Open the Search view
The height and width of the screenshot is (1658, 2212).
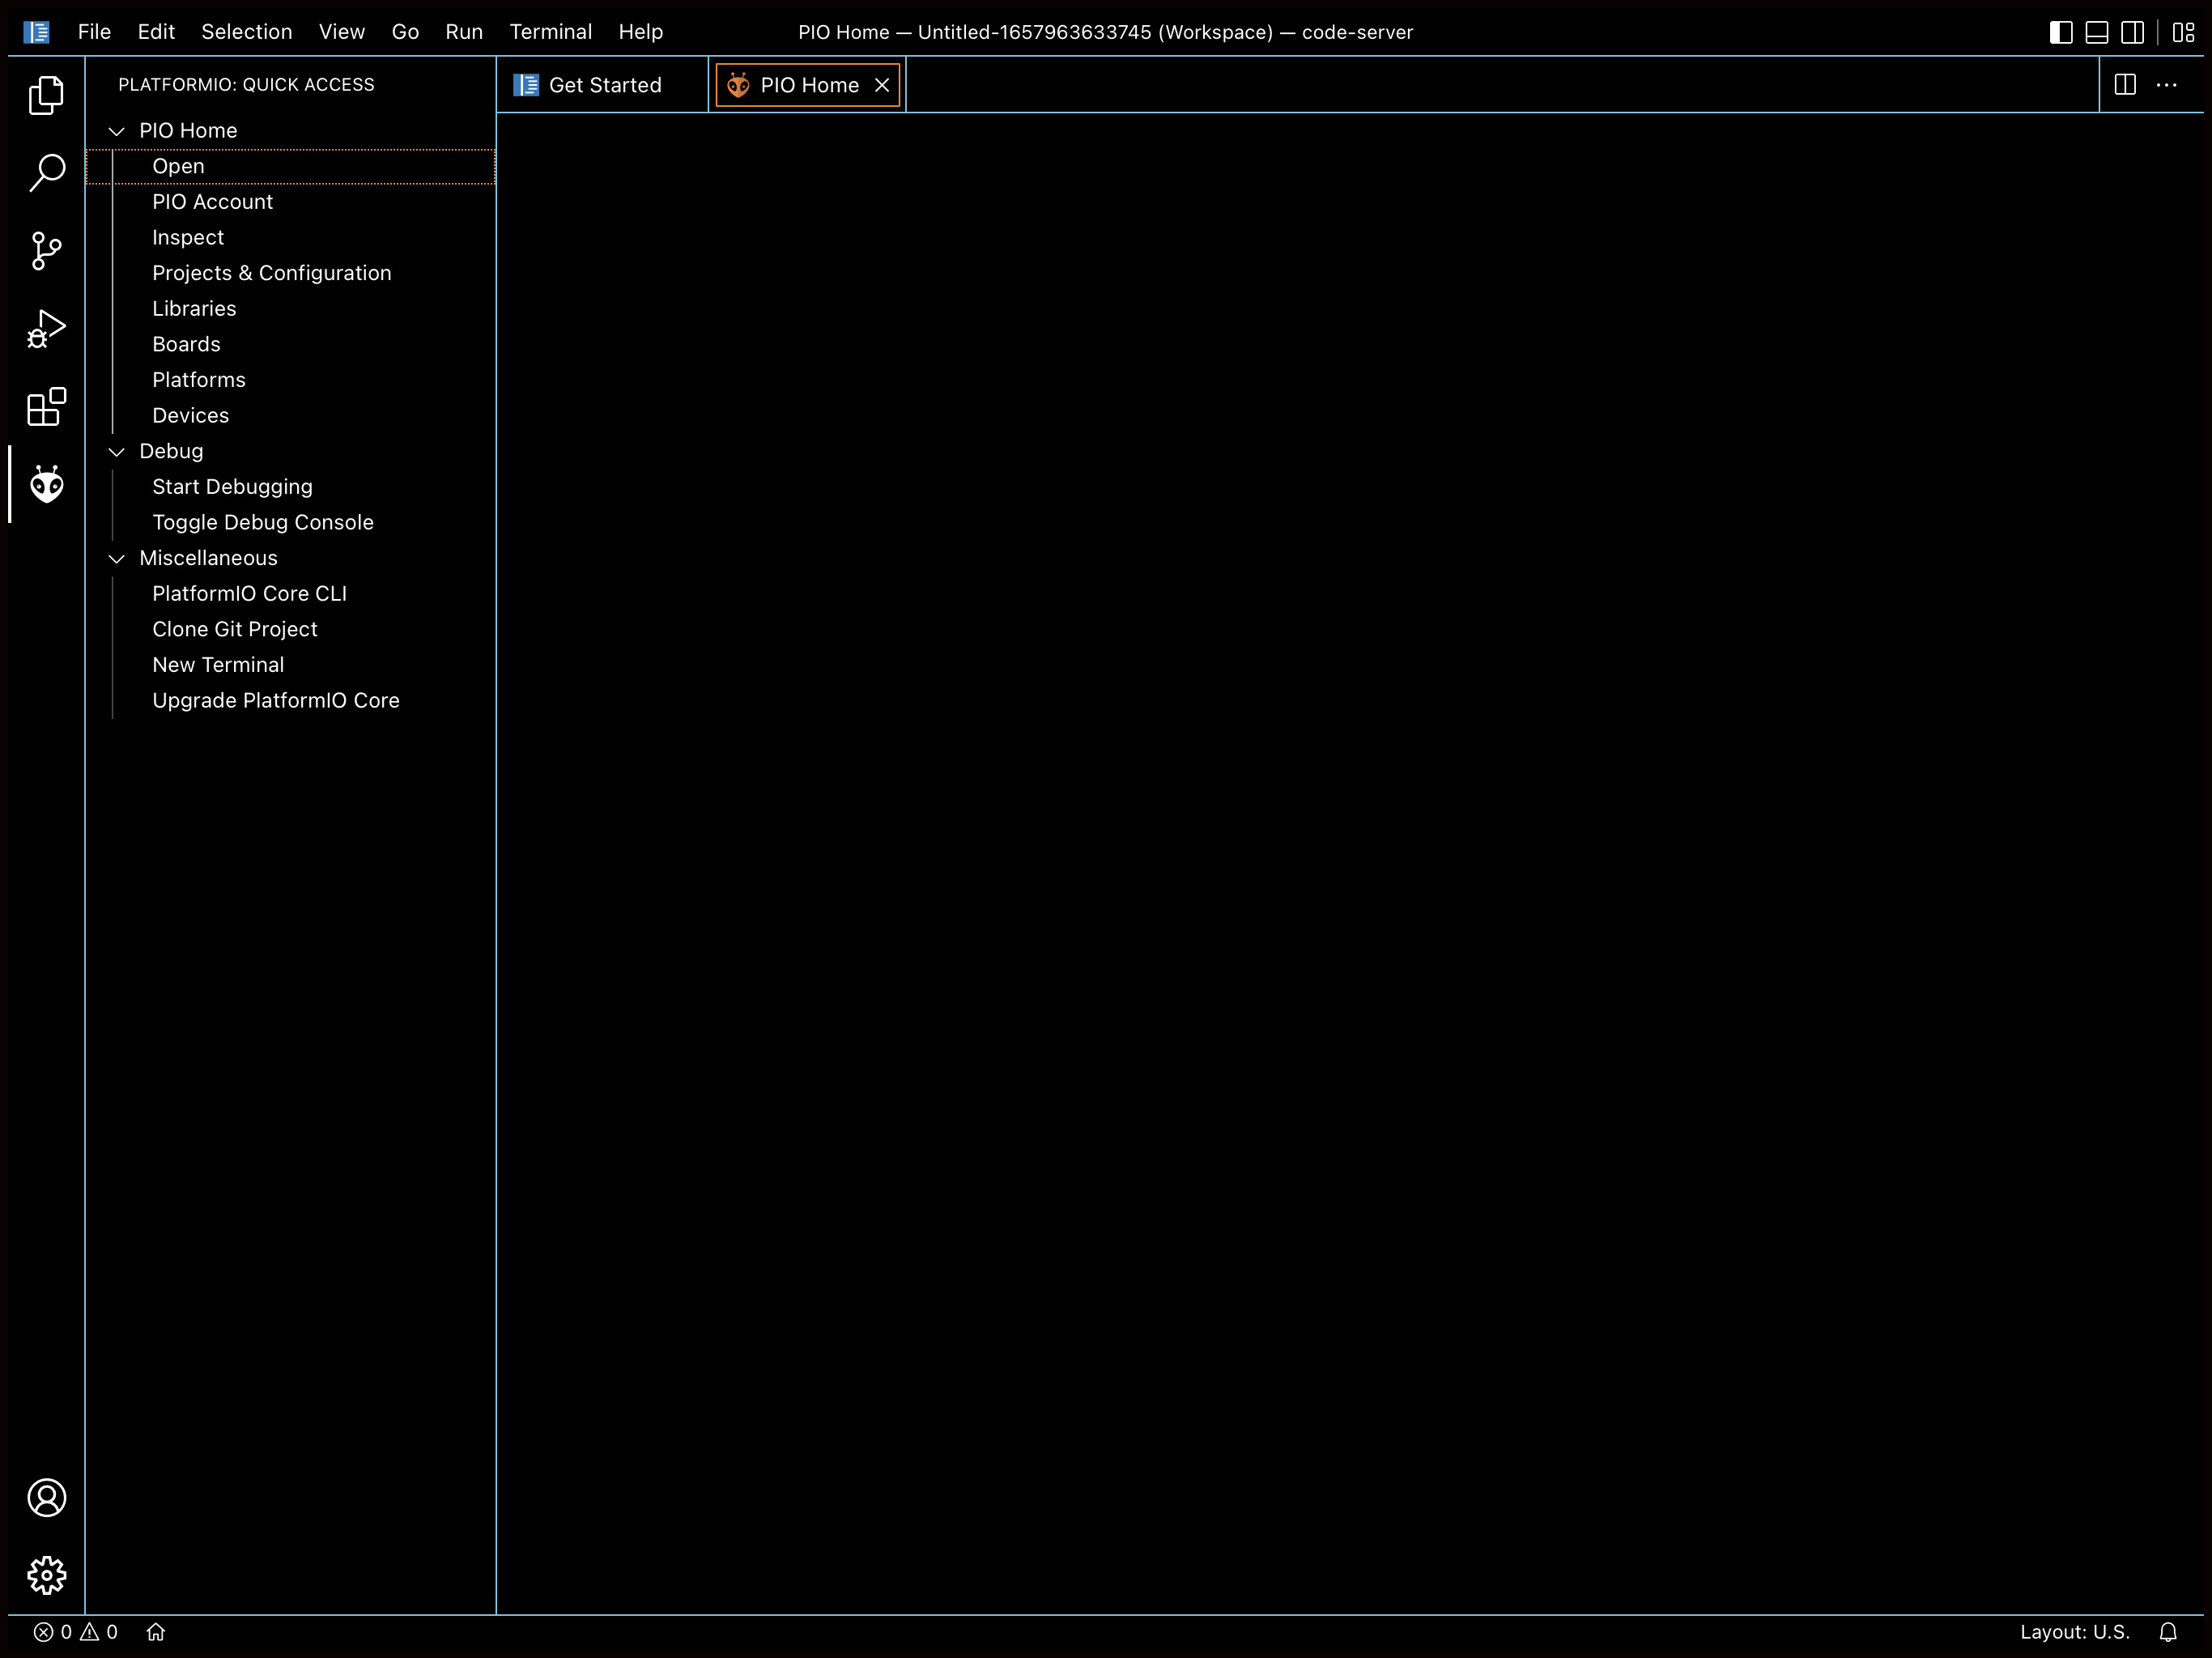(46, 172)
